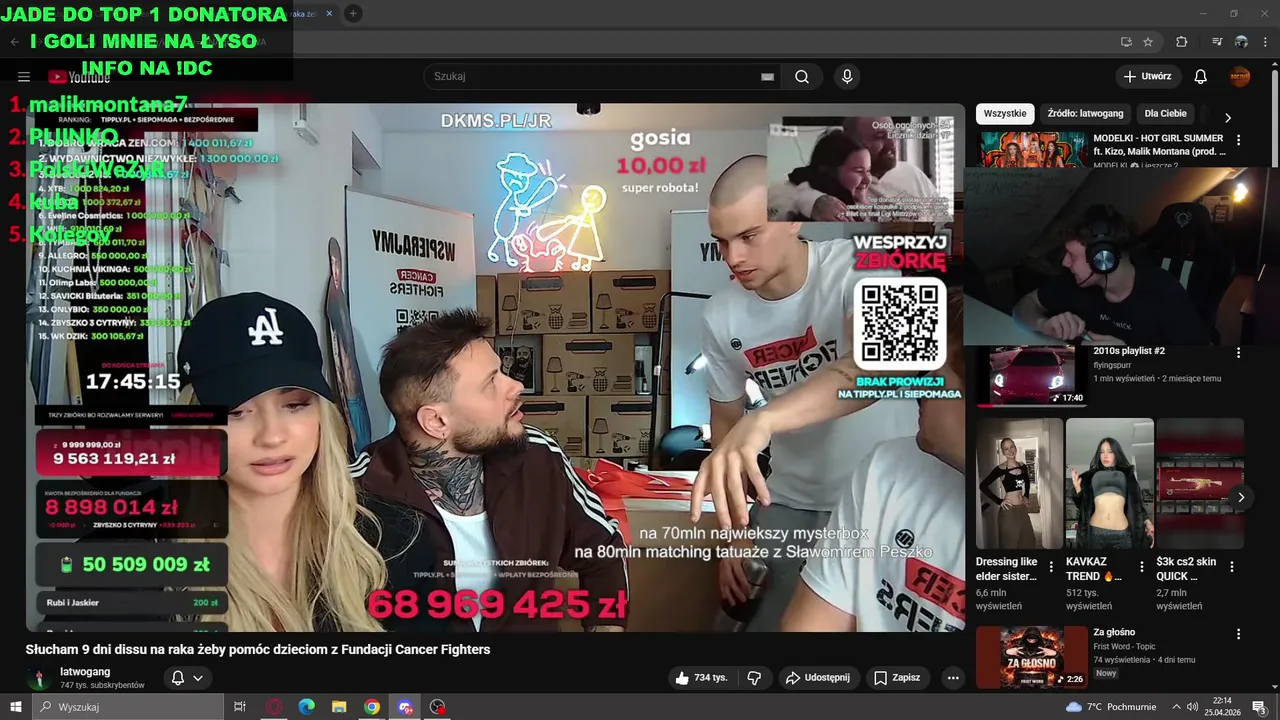Image resolution: width=1280 pixels, height=720 pixels.
Task: Open options for MODELKI - HOT GIRL SUMMER
Action: [1238, 140]
